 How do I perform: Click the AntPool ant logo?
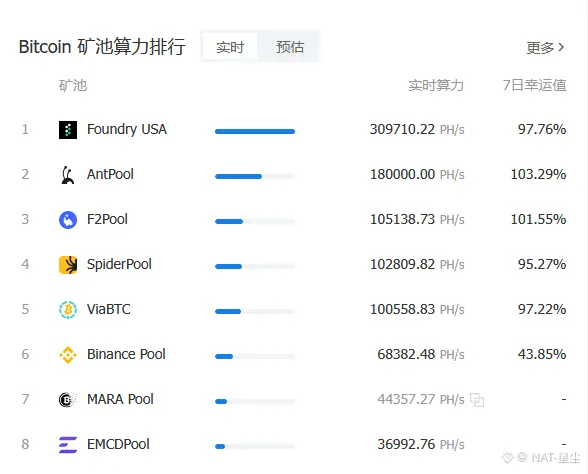tap(68, 175)
